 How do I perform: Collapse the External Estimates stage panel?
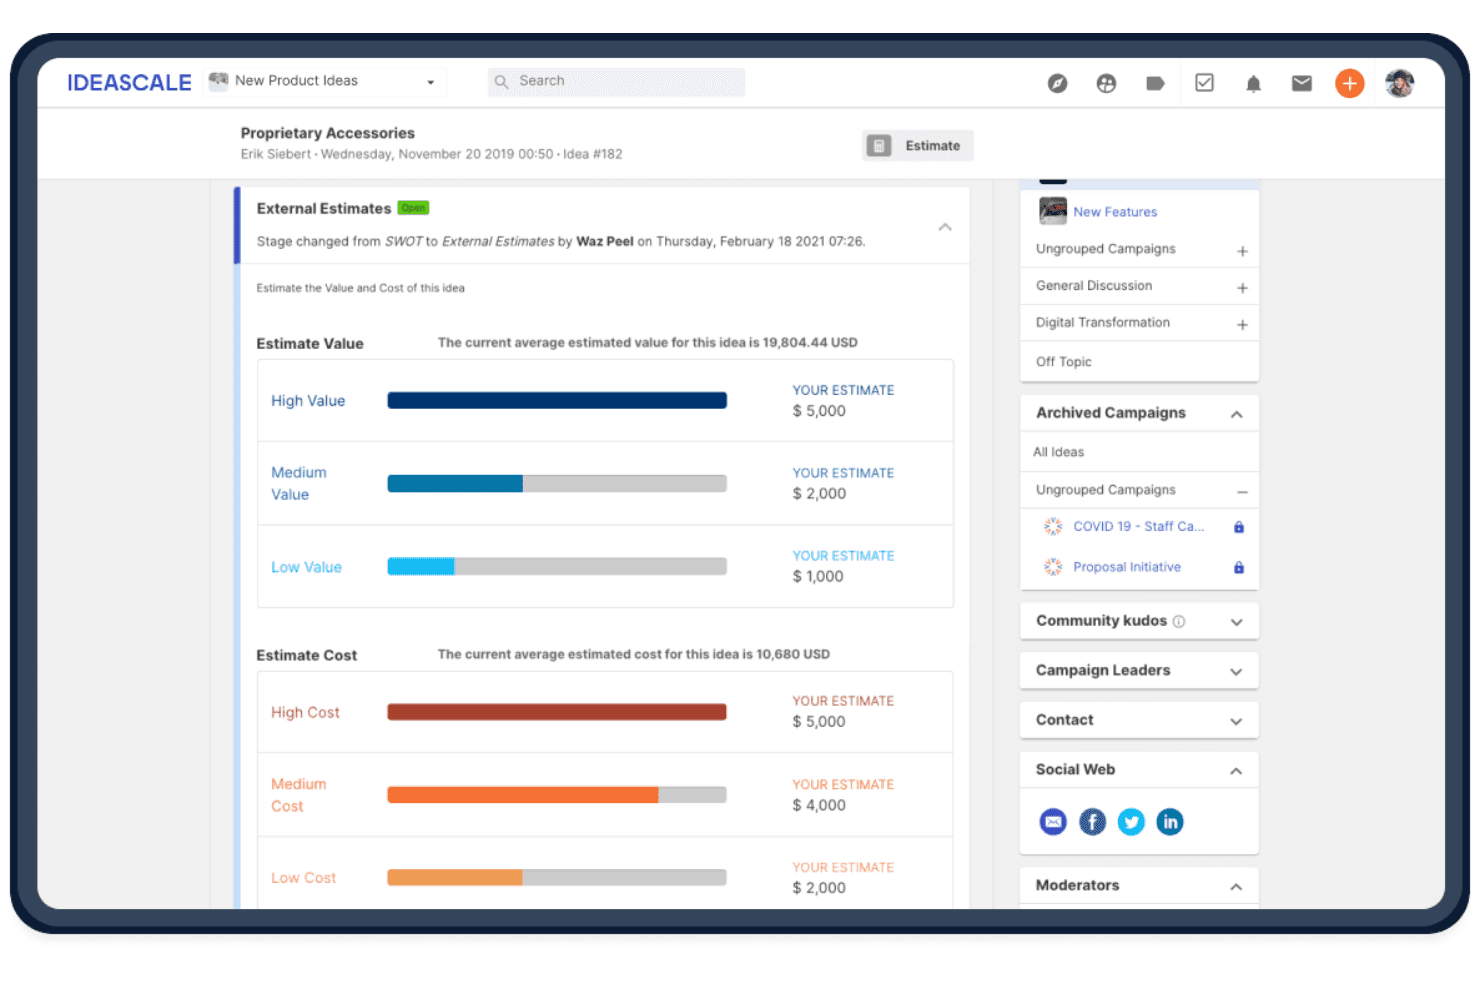945,227
